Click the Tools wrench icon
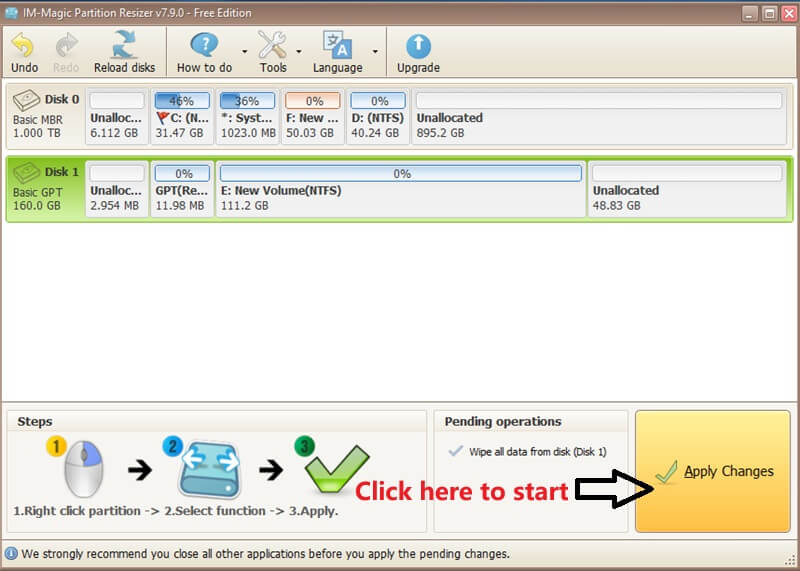 pos(272,45)
